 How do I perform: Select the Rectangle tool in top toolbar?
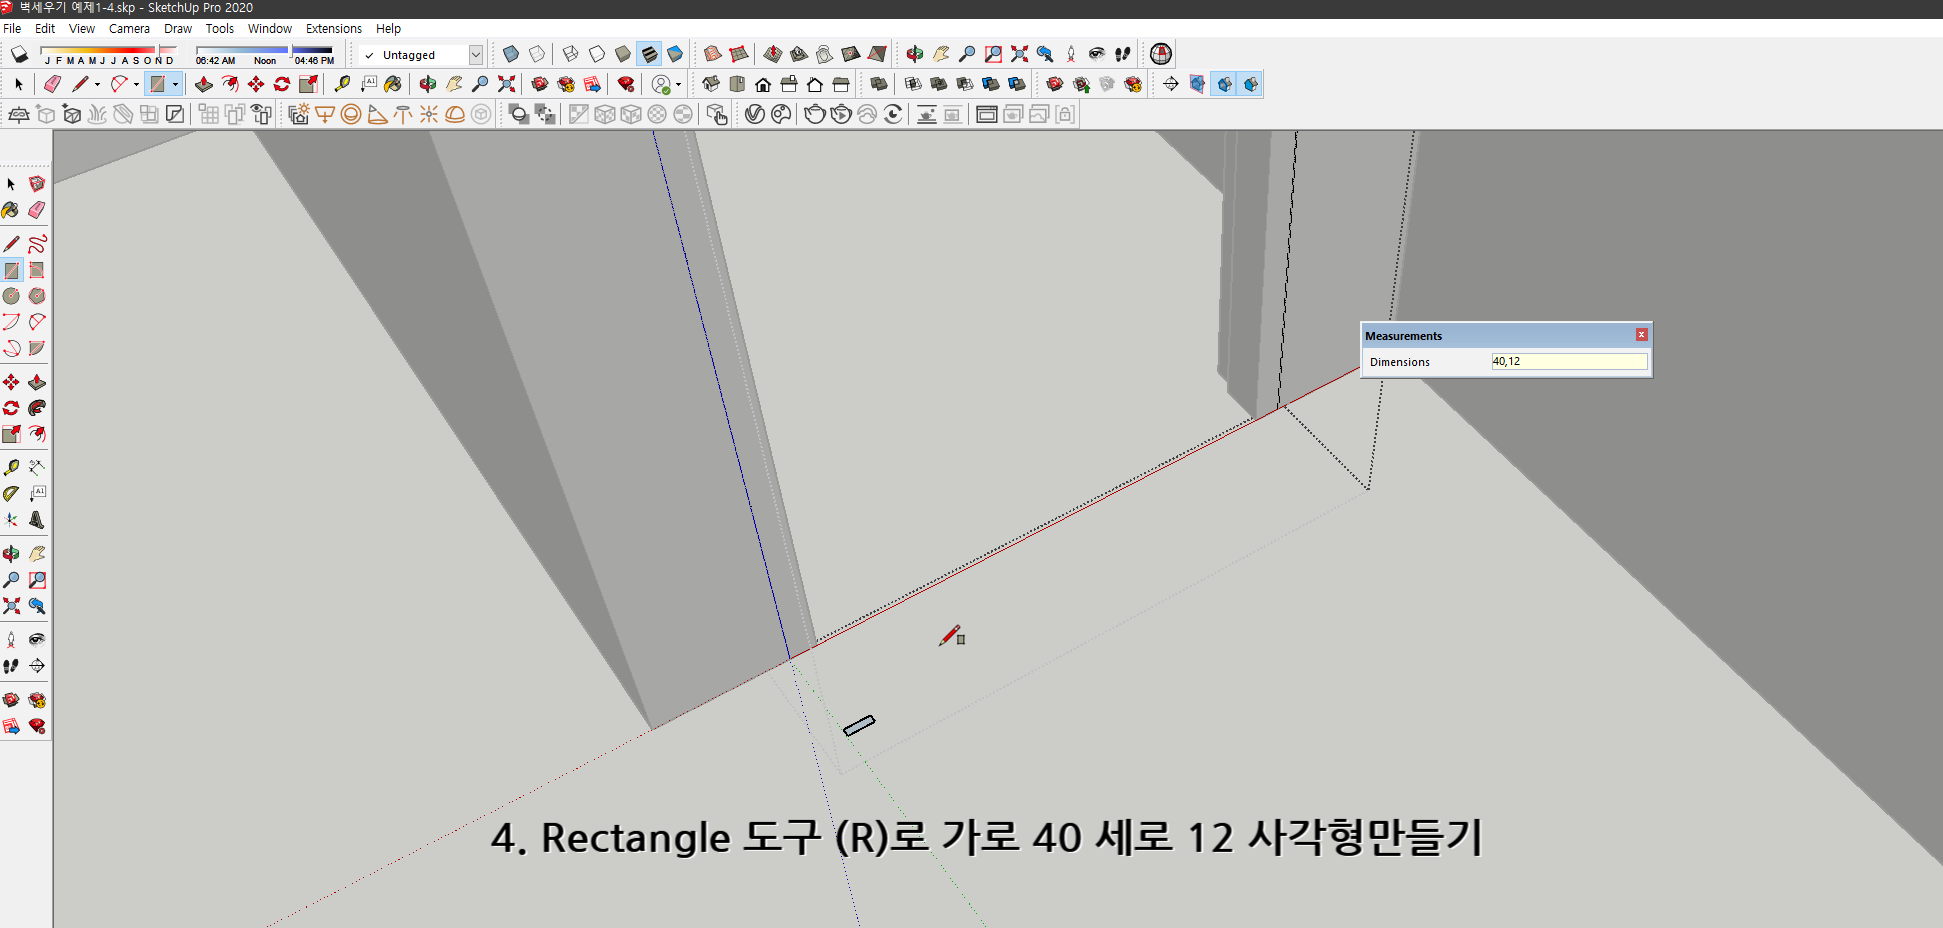pyautogui.click(x=158, y=84)
